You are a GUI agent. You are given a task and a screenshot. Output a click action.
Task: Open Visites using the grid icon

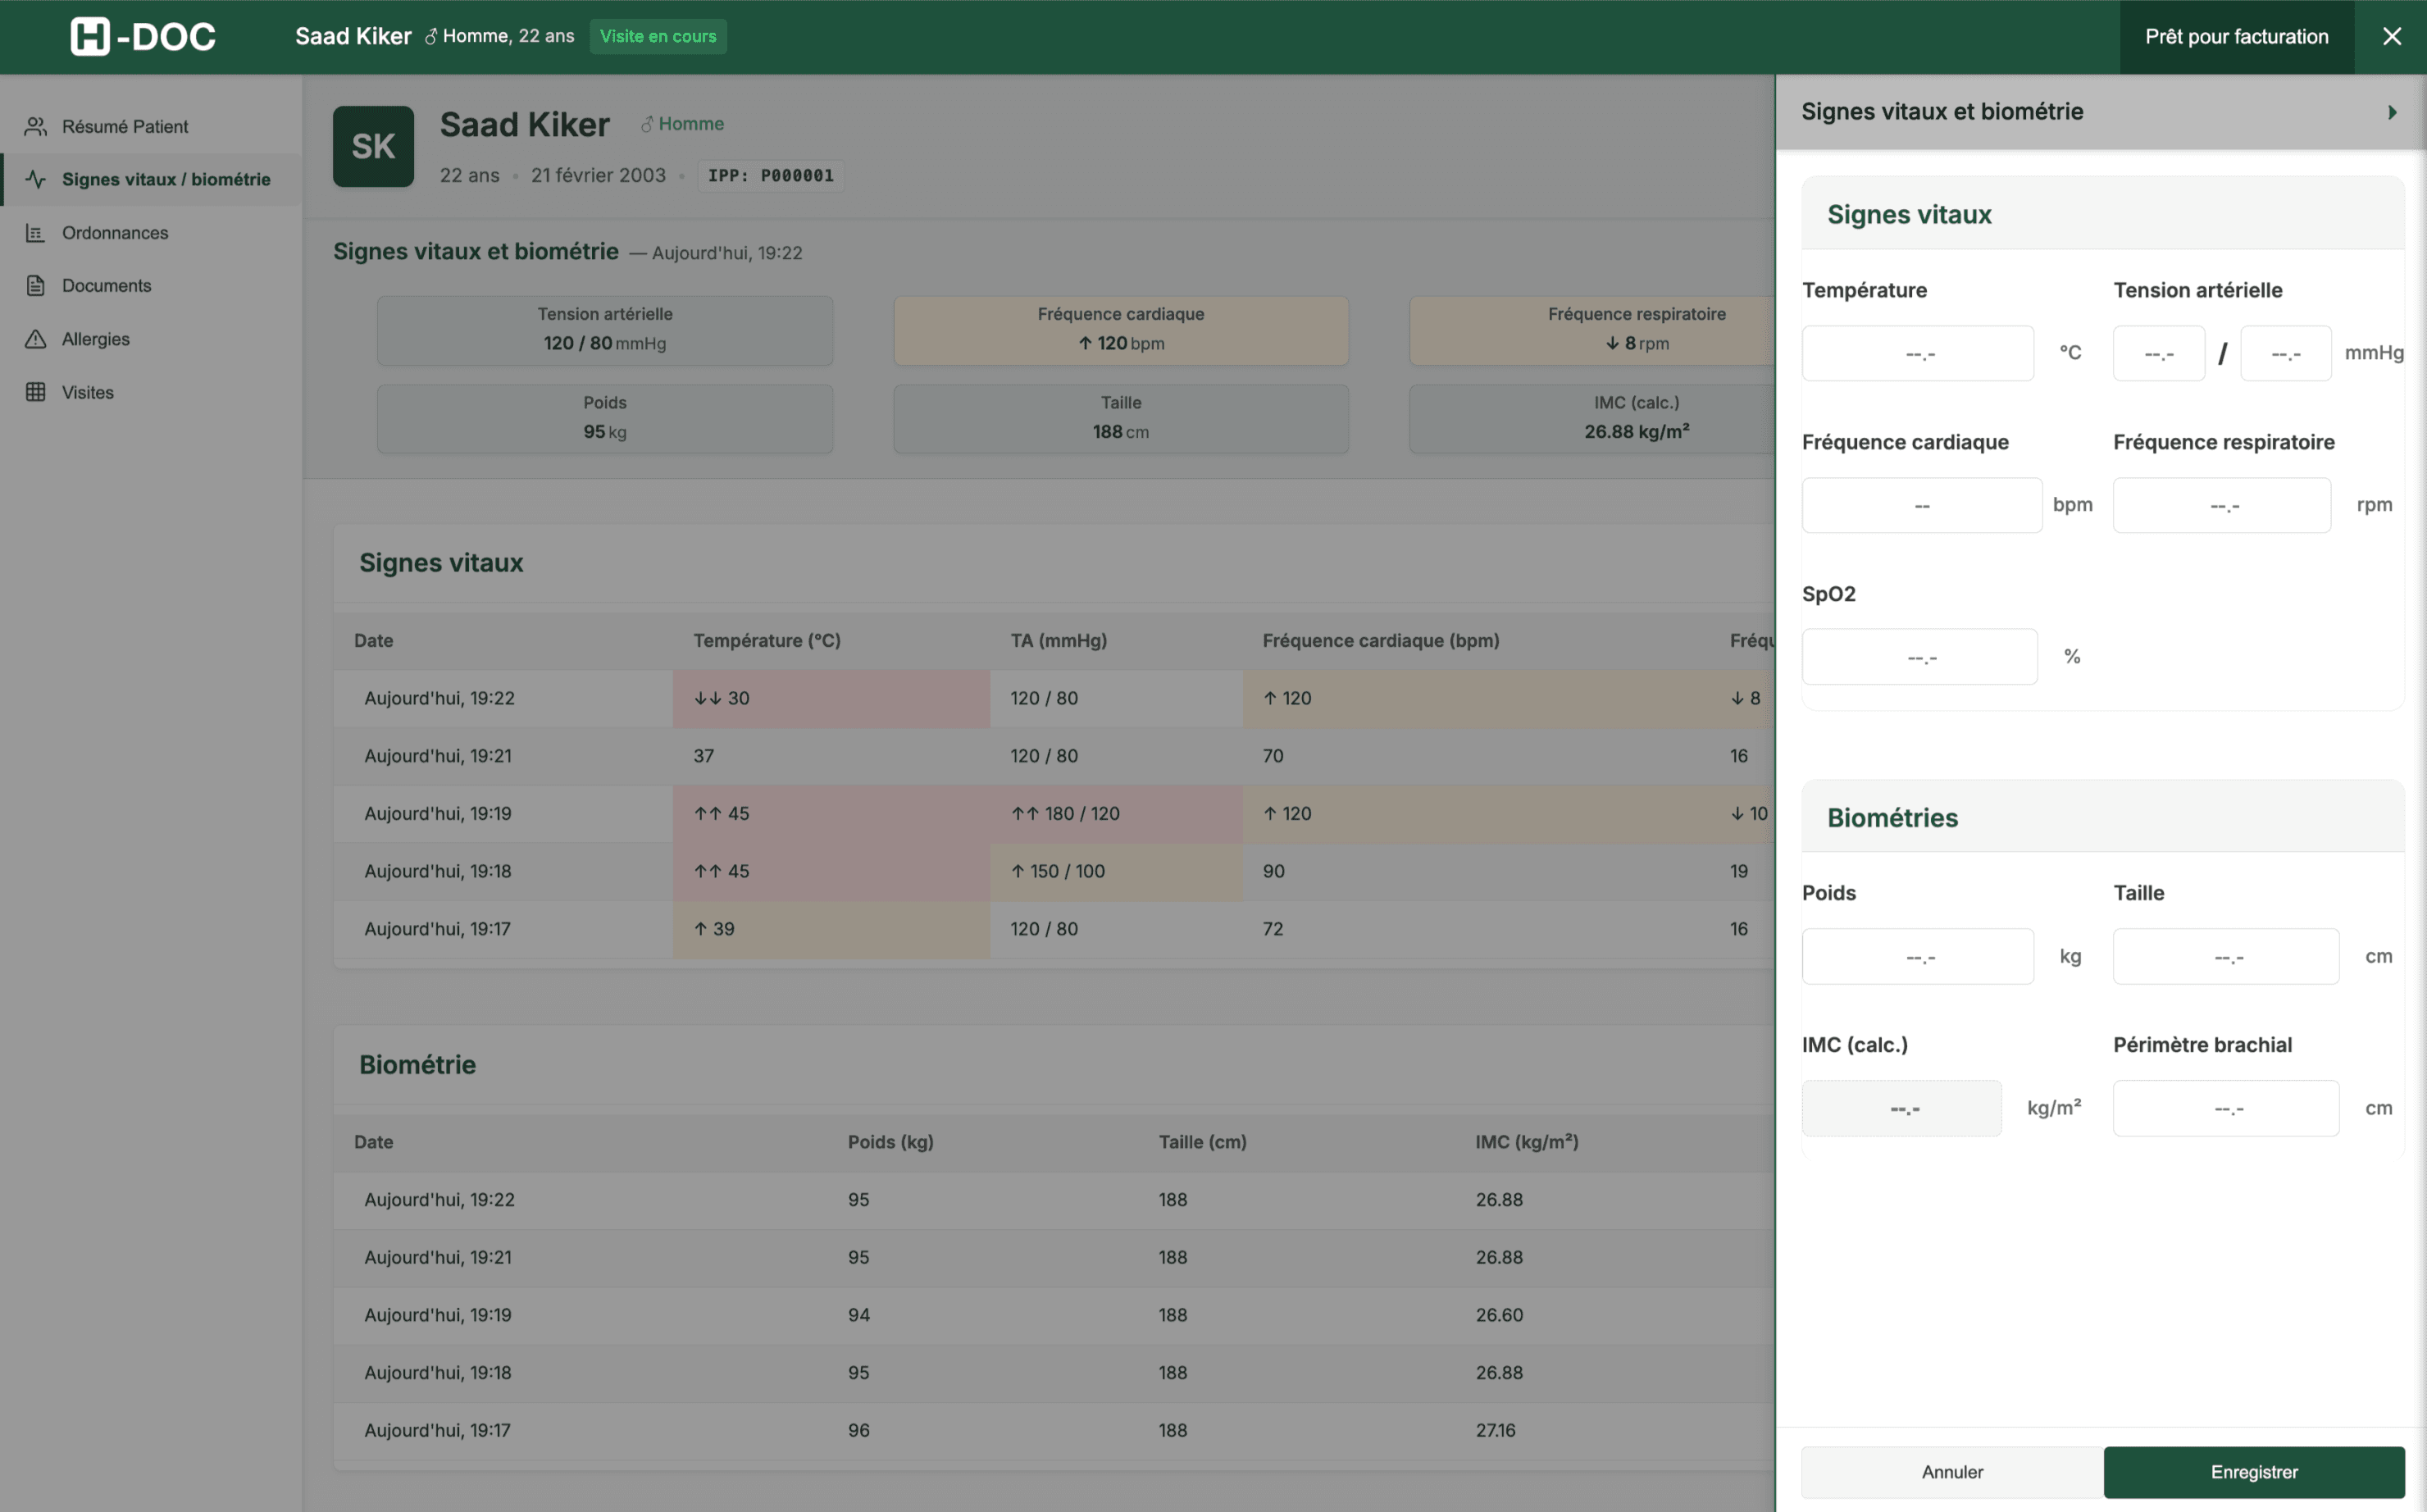pyautogui.click(x=36, y=391)
